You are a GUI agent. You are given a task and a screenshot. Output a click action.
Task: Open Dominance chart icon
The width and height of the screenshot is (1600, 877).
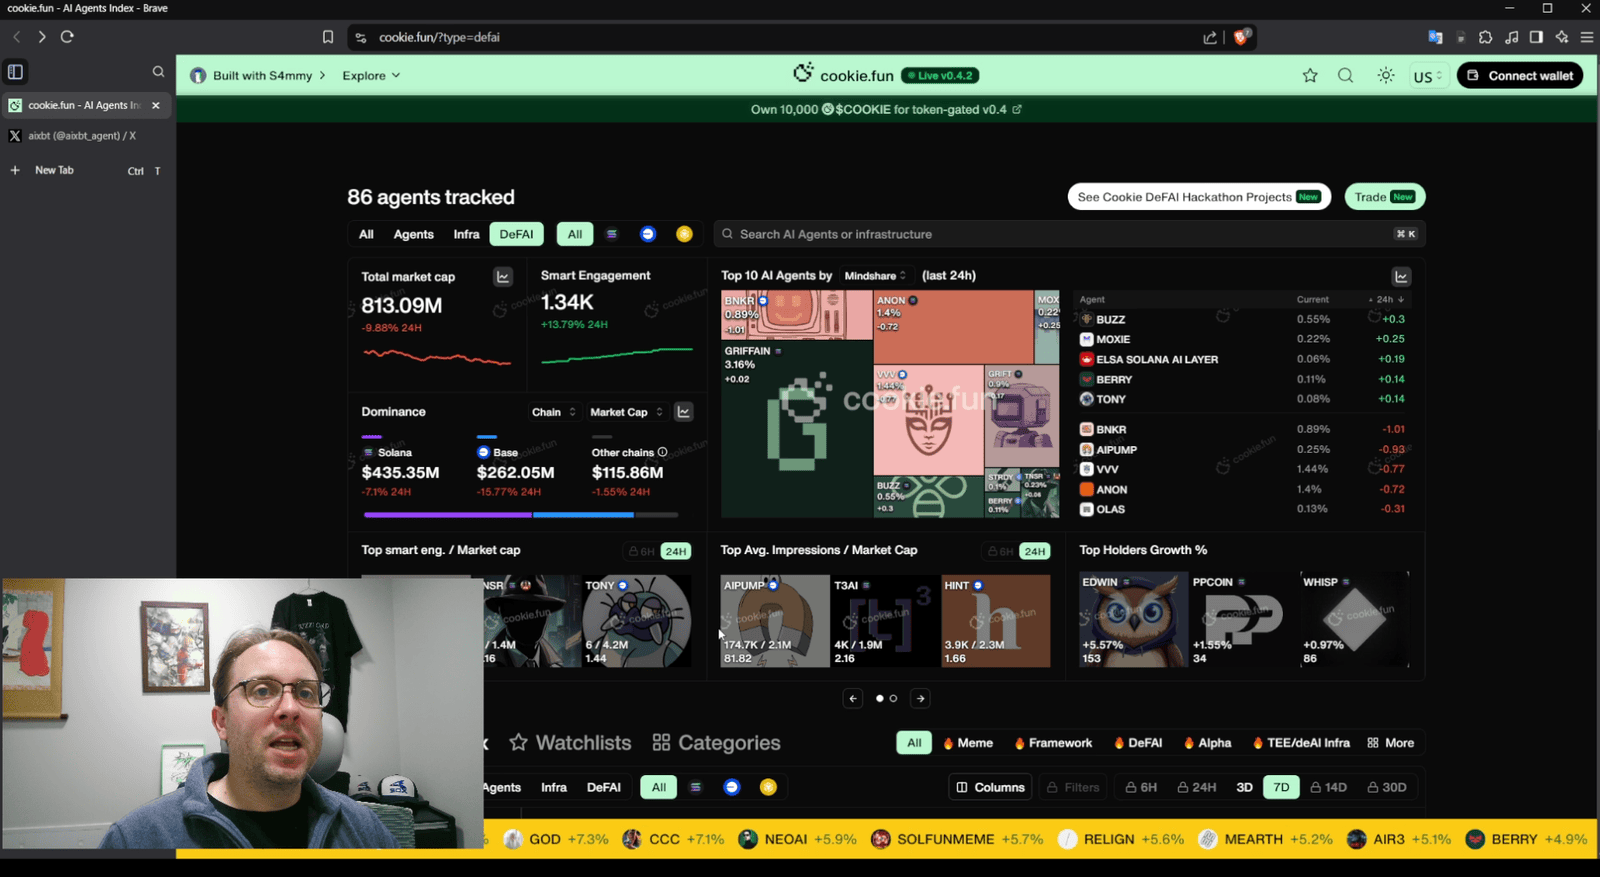[x=684, y=412]
